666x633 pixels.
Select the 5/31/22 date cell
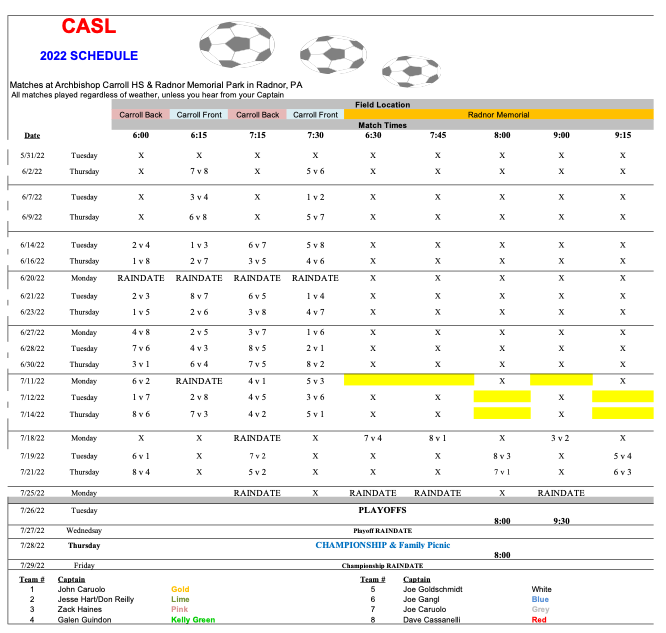(32, 155)
